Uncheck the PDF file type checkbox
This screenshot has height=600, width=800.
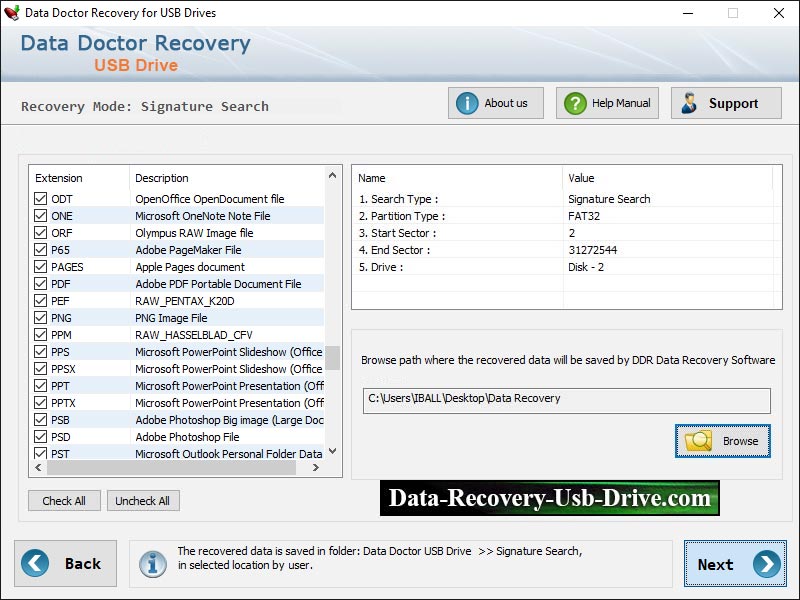pyautogui.click(x=40, y=283)
